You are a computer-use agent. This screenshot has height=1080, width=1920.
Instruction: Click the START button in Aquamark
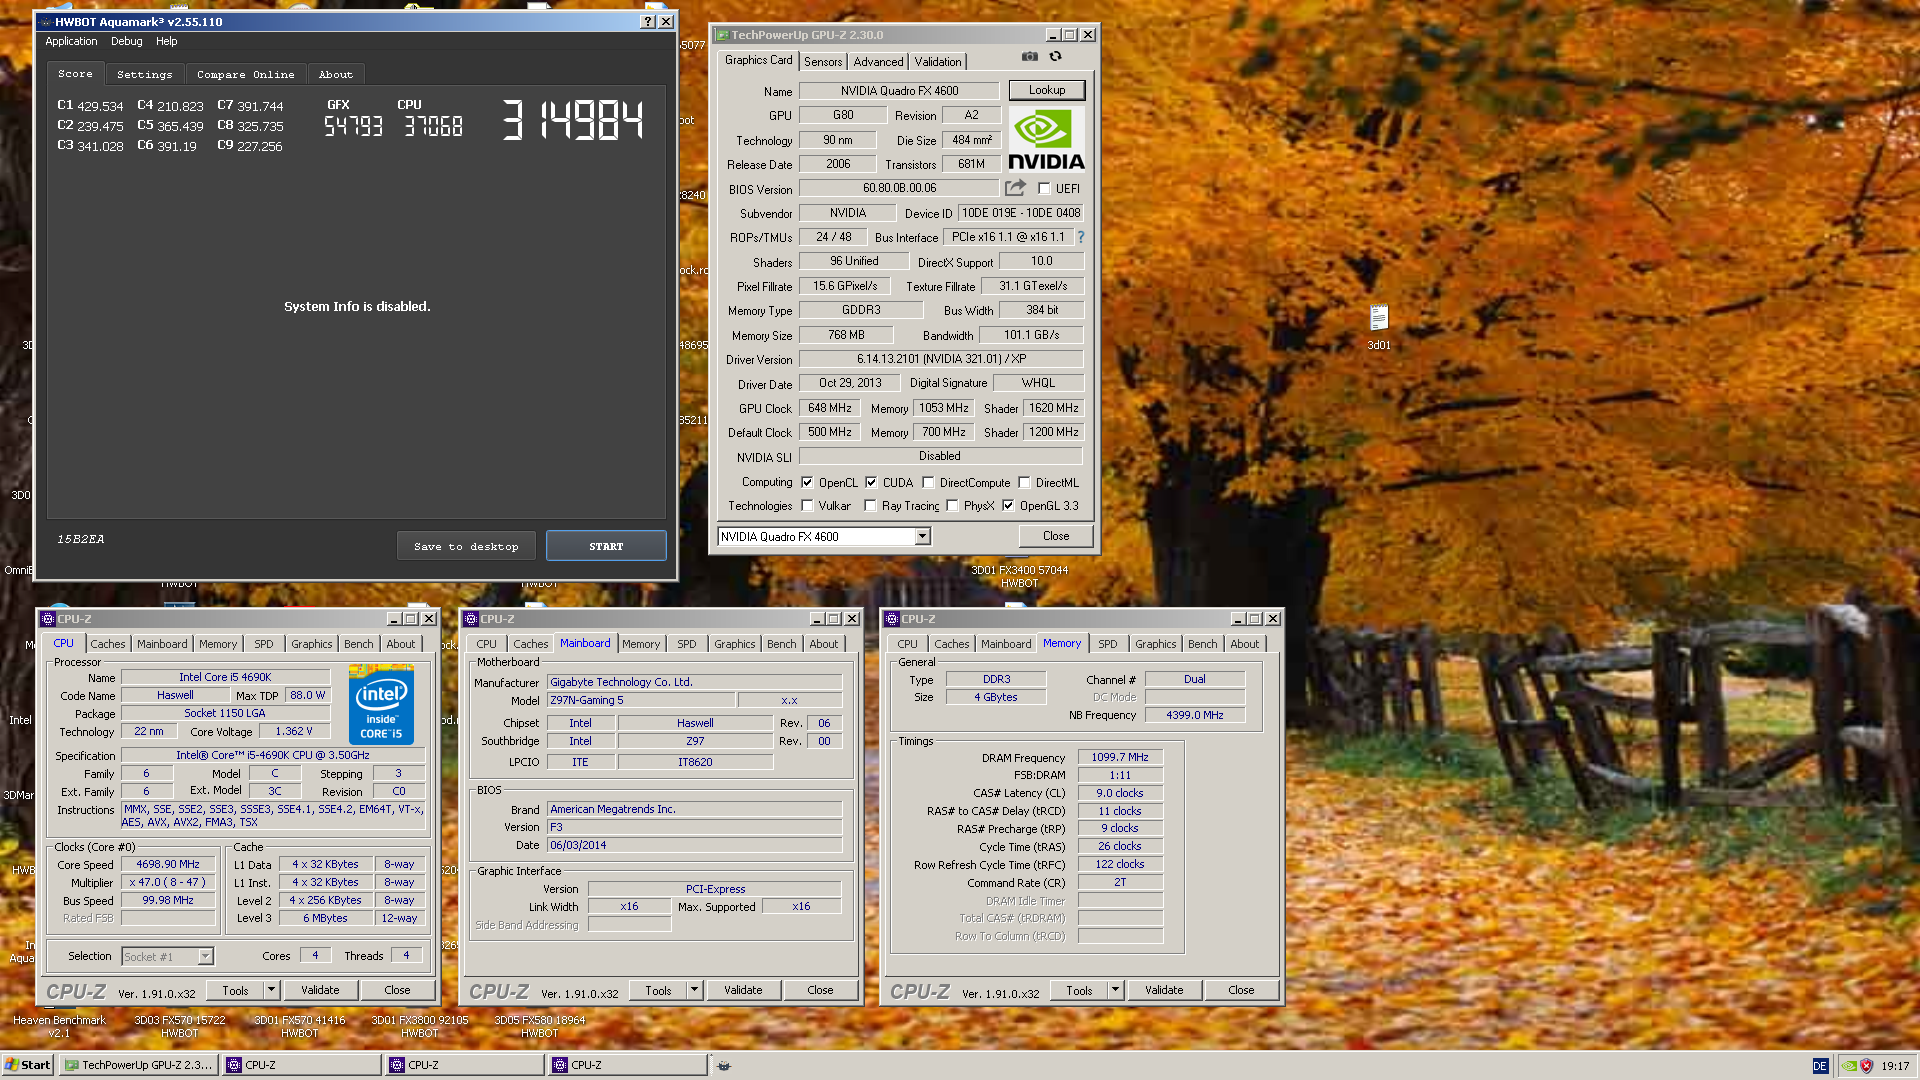[606, 546]
